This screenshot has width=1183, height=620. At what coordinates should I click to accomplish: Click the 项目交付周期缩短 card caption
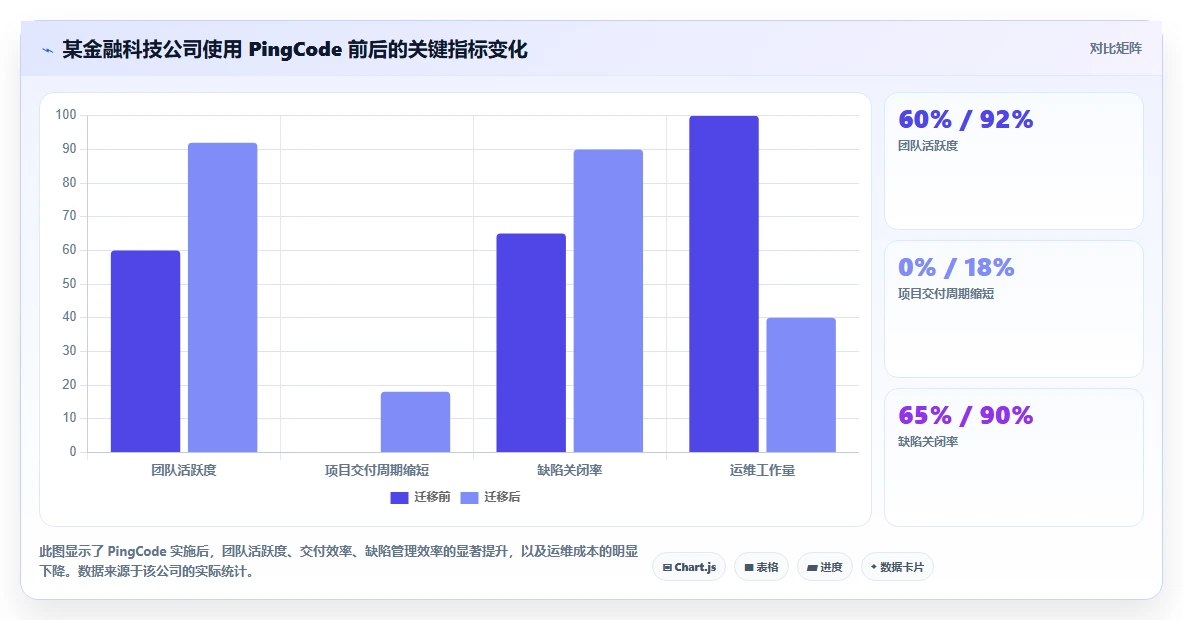pos(946,293)
